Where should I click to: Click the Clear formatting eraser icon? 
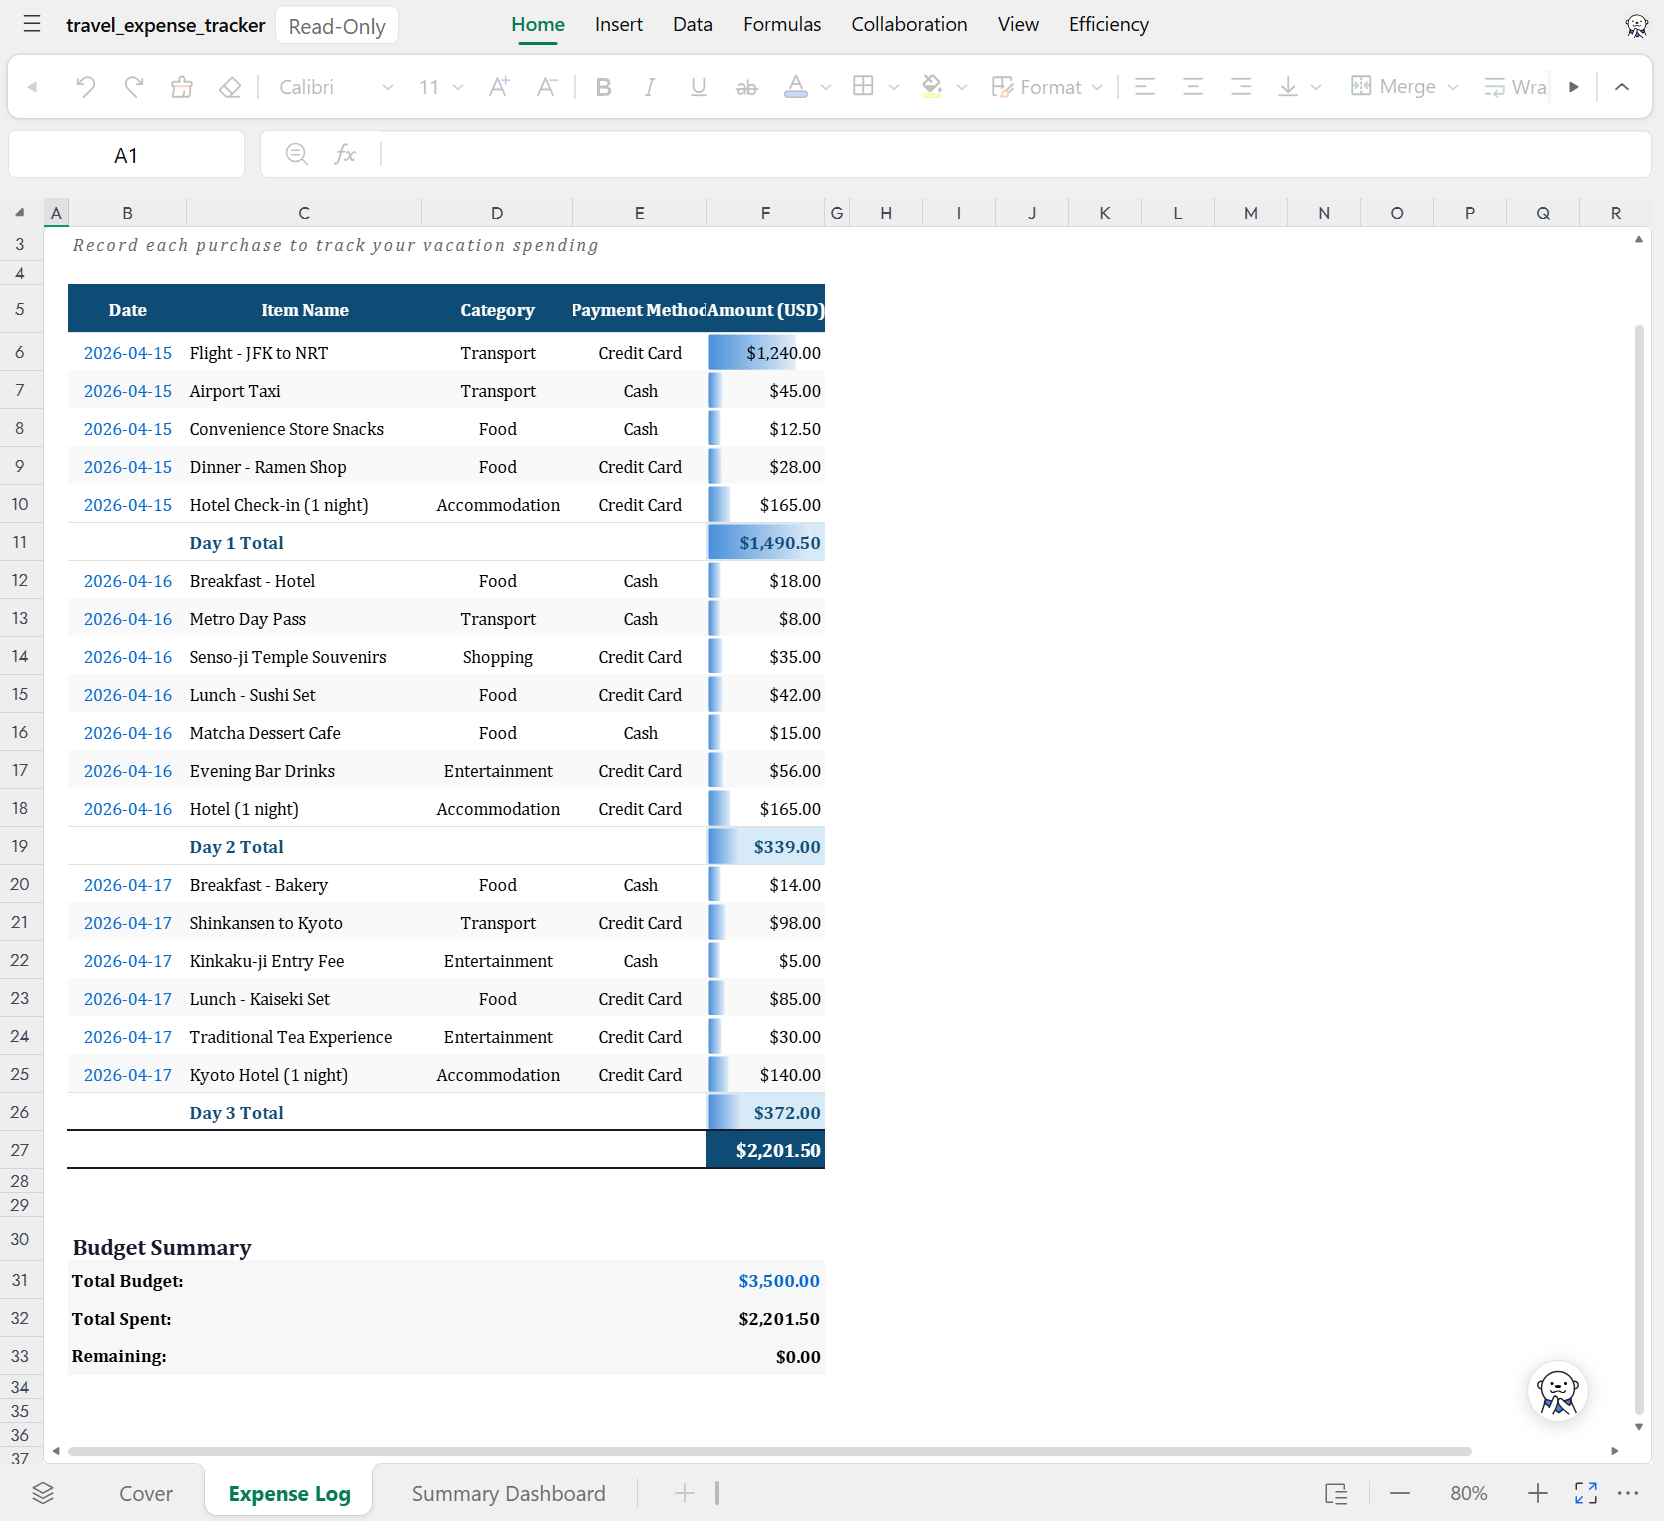pos(230,87)
